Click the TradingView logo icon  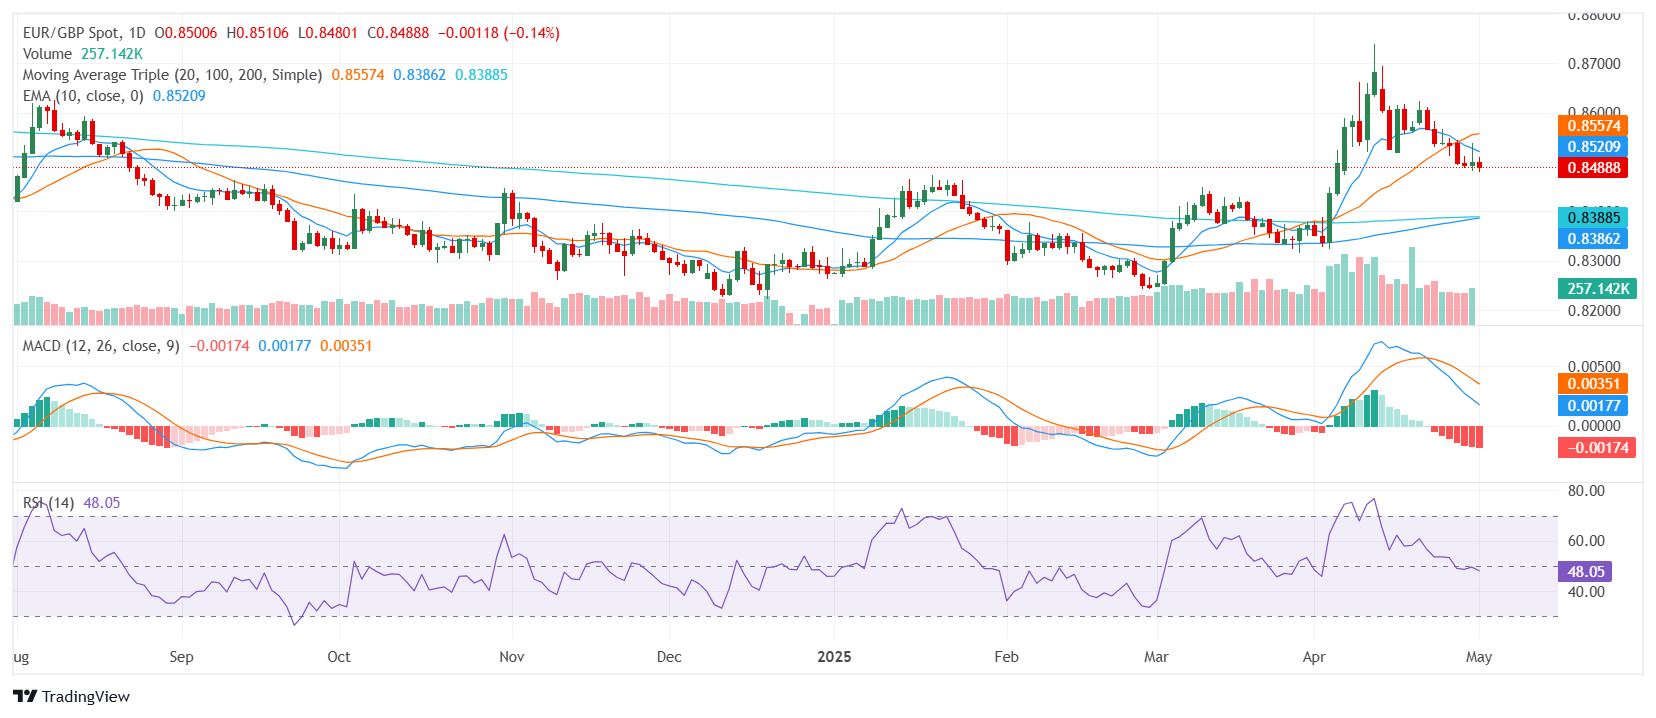click(25, 697)
